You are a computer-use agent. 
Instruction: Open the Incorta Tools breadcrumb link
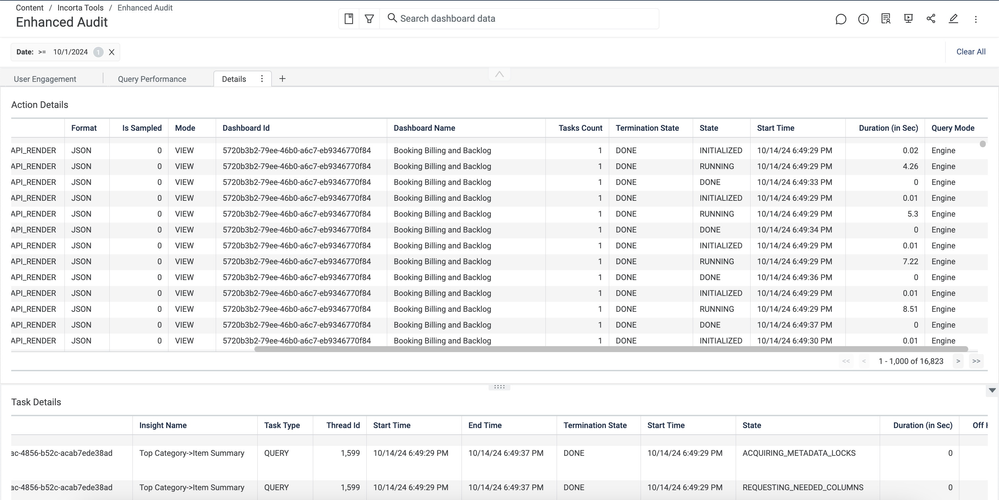pyautogui.click(x=80, y=8)
